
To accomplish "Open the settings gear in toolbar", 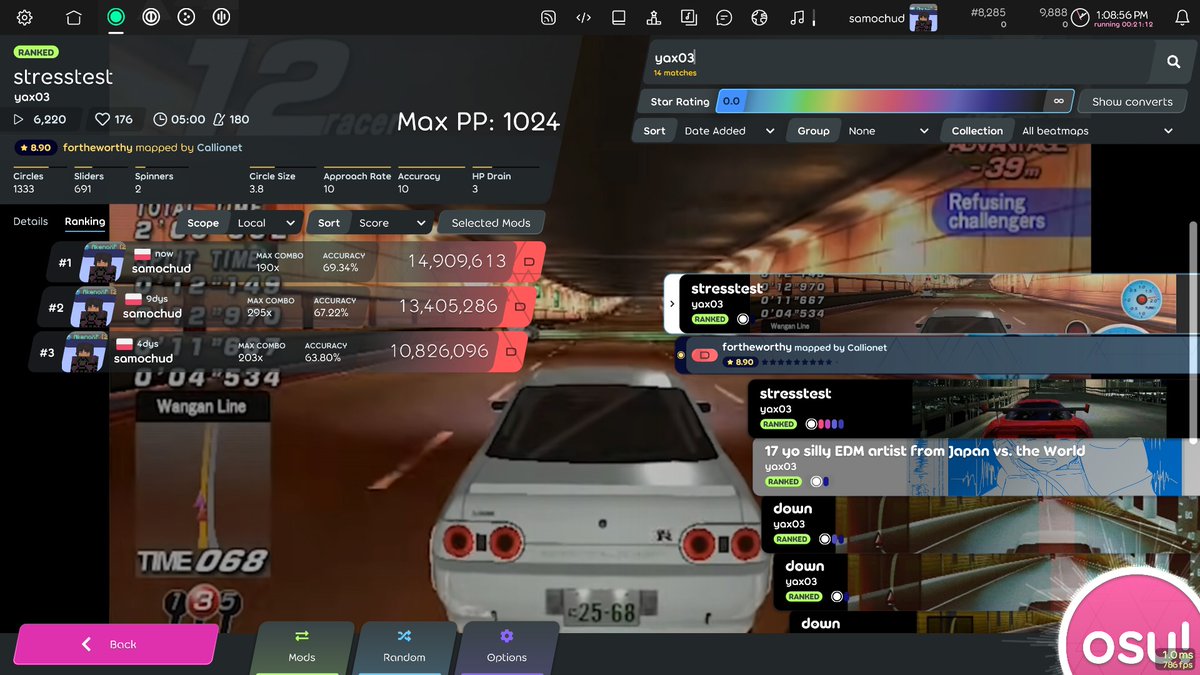I will 24,17.
